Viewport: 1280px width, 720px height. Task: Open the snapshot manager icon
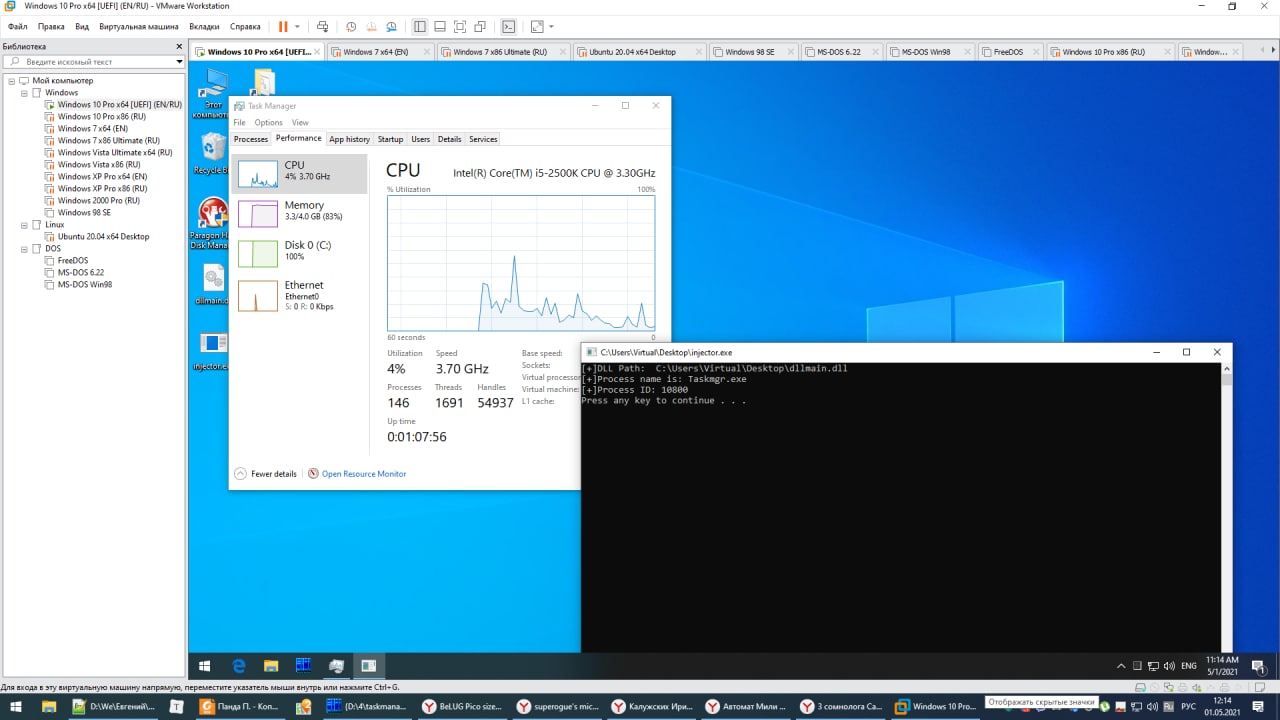[x=391, y=27]
